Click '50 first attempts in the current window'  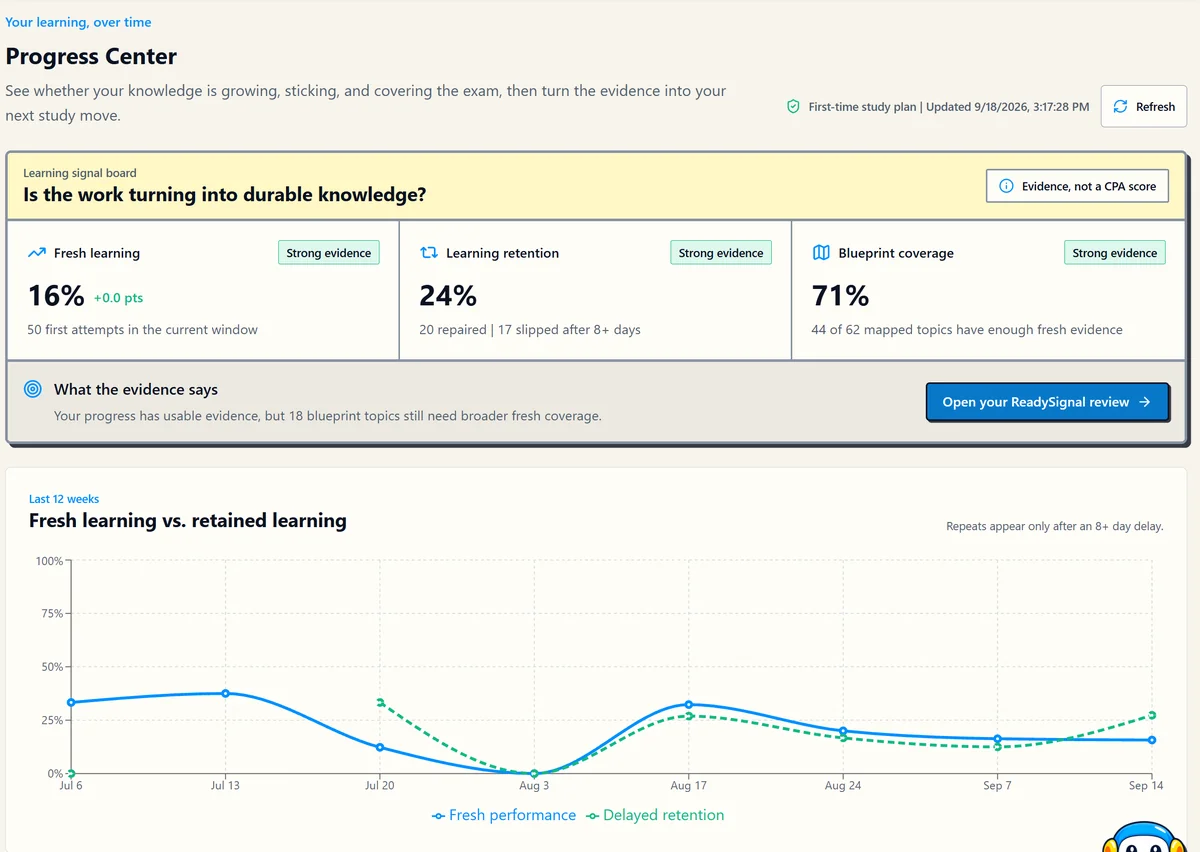point(143,330)
